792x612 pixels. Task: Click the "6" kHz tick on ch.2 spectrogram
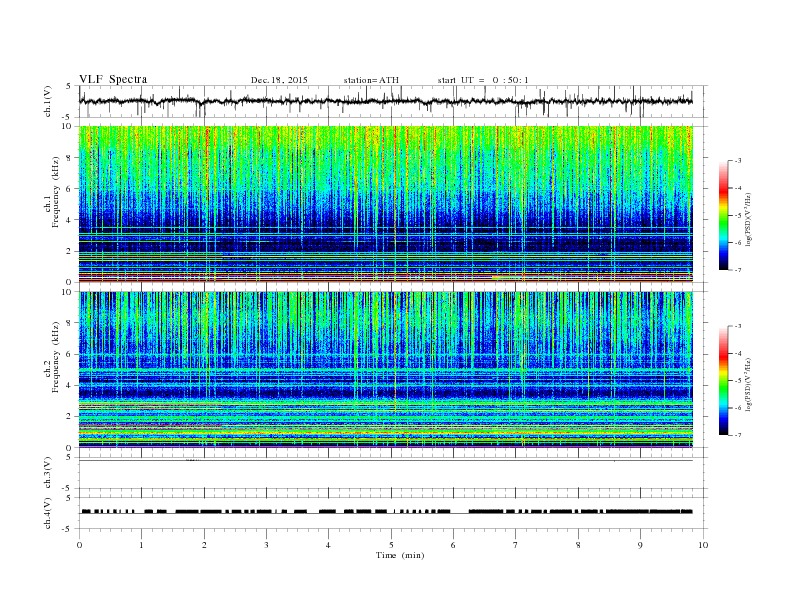click(70, 354)
